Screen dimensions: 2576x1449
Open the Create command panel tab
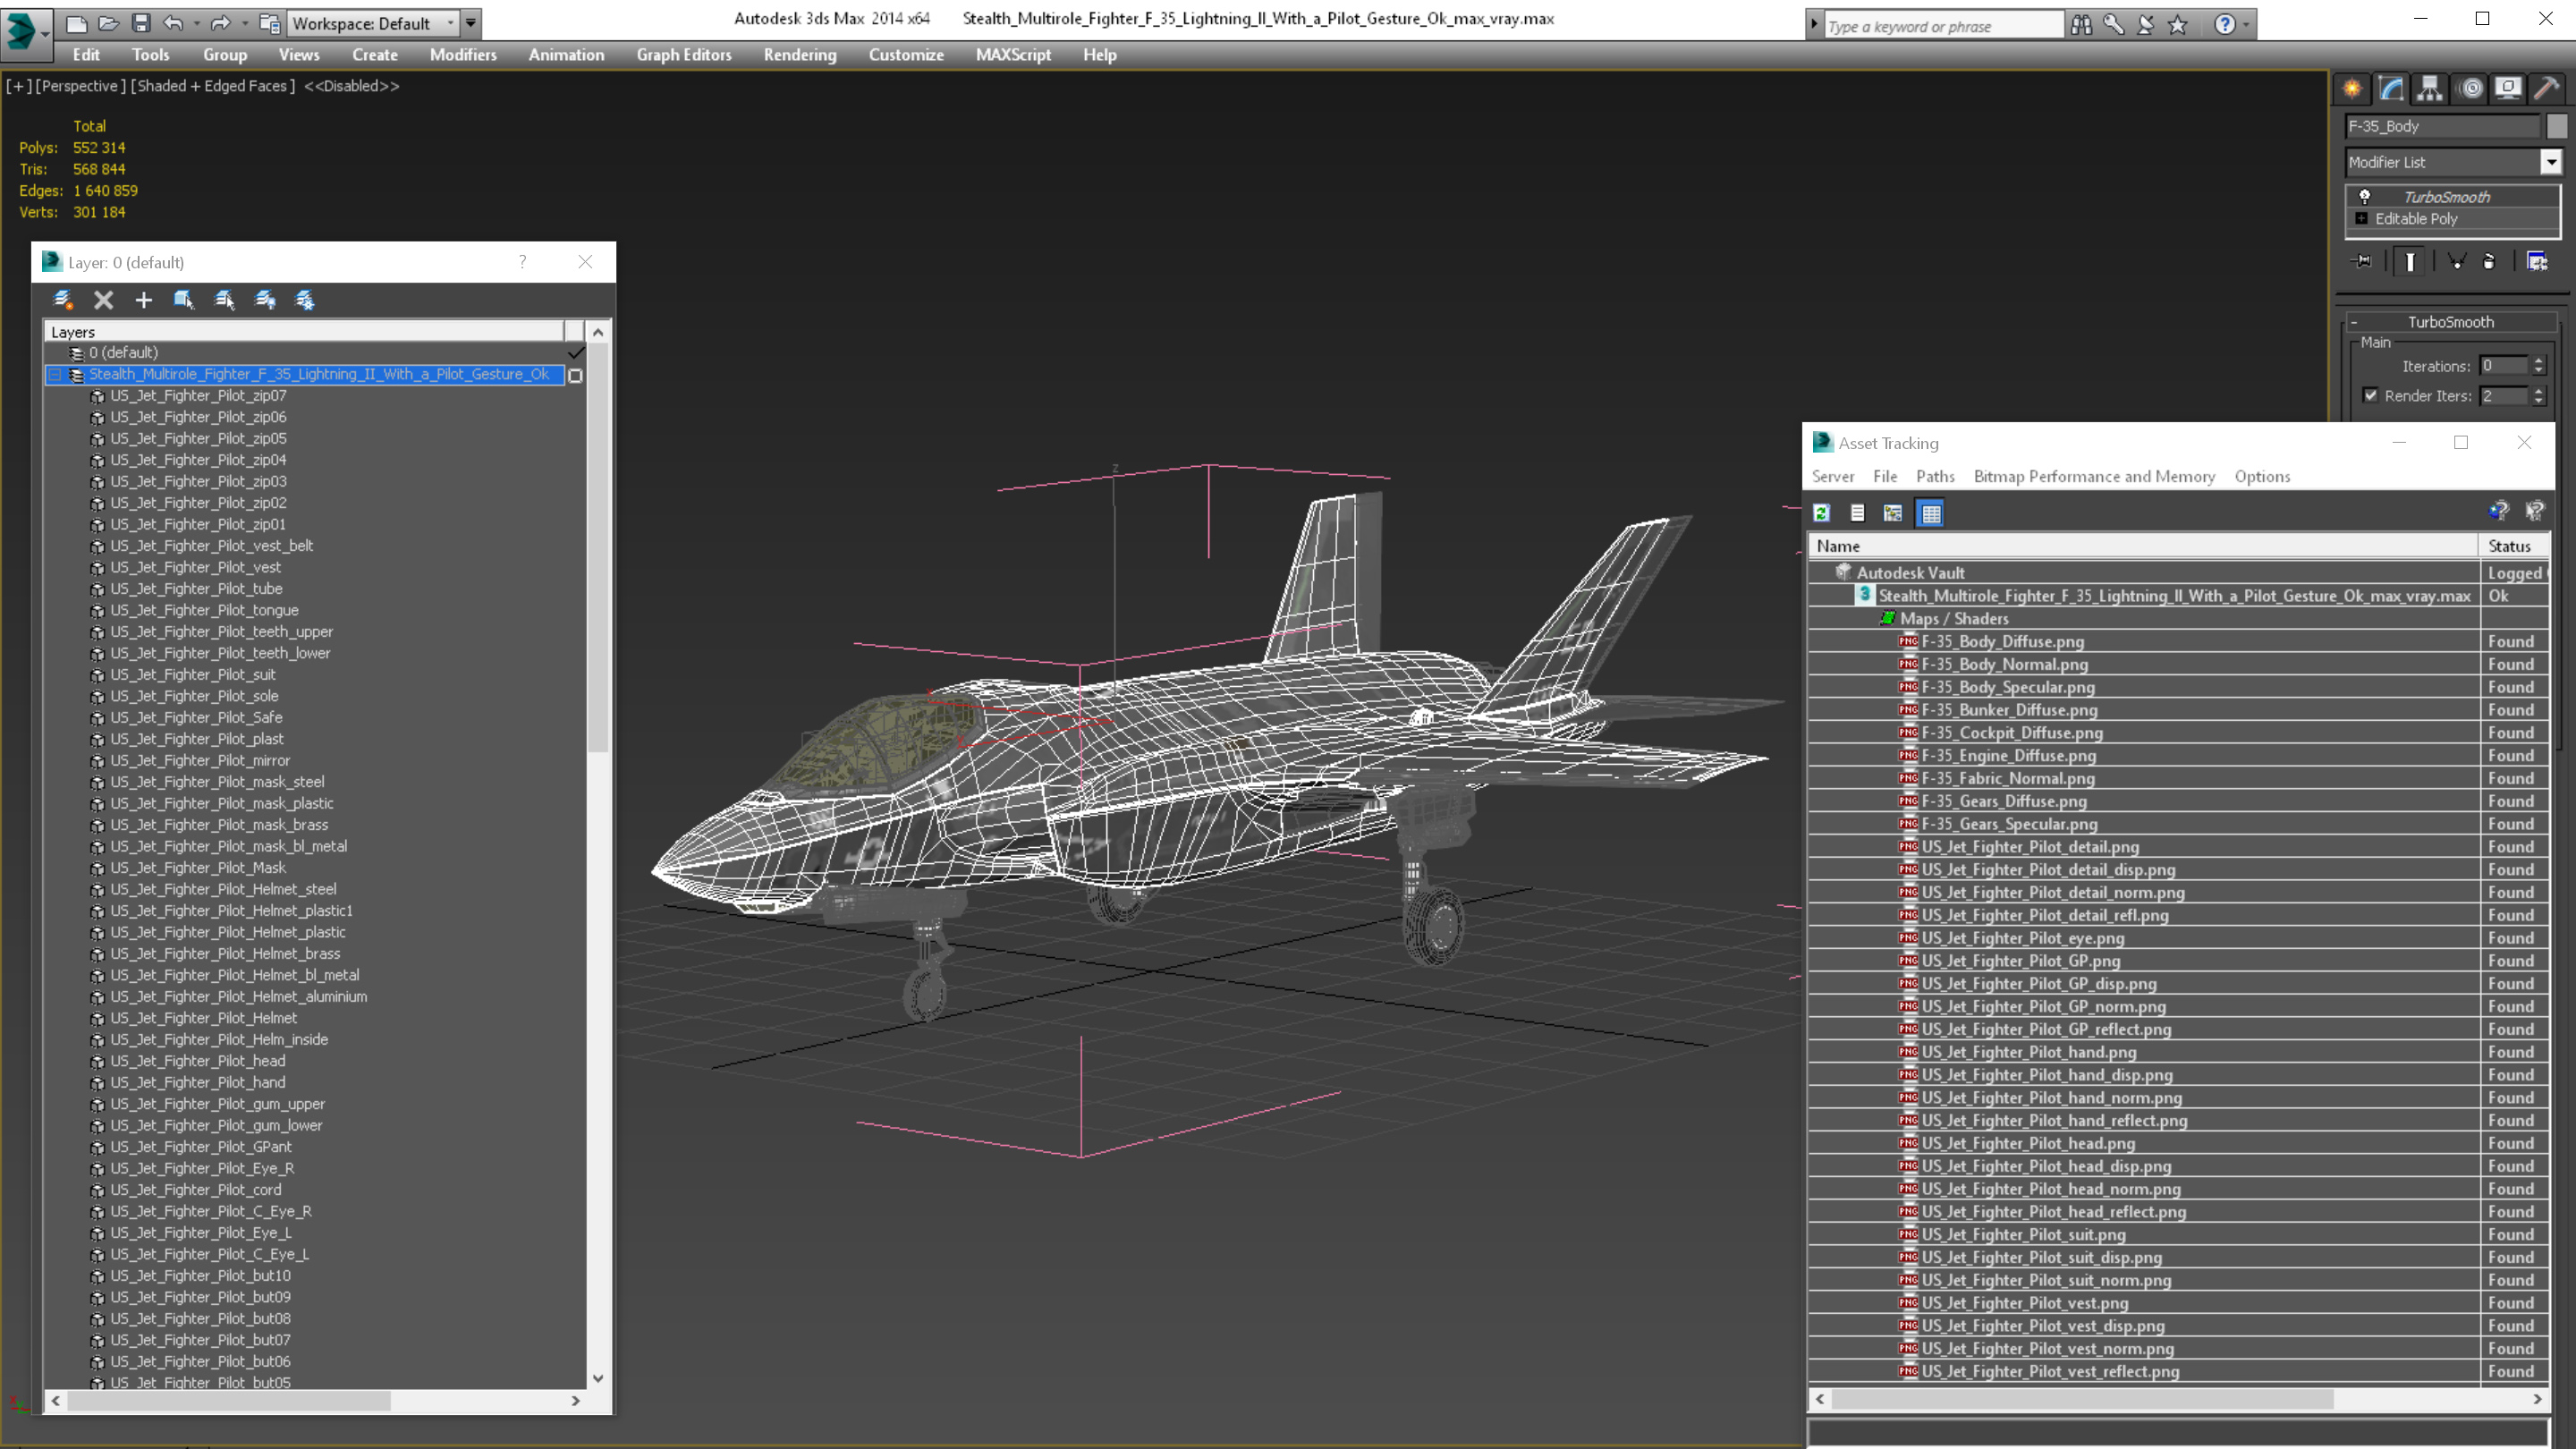2352,88
